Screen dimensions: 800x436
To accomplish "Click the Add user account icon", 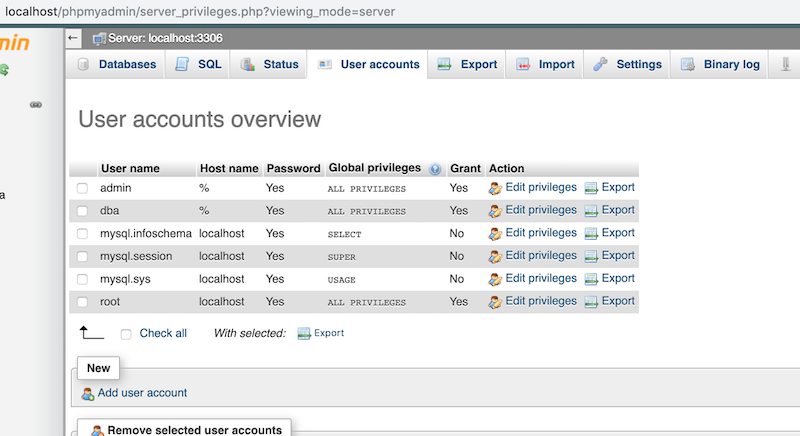I will click(88, 394).
